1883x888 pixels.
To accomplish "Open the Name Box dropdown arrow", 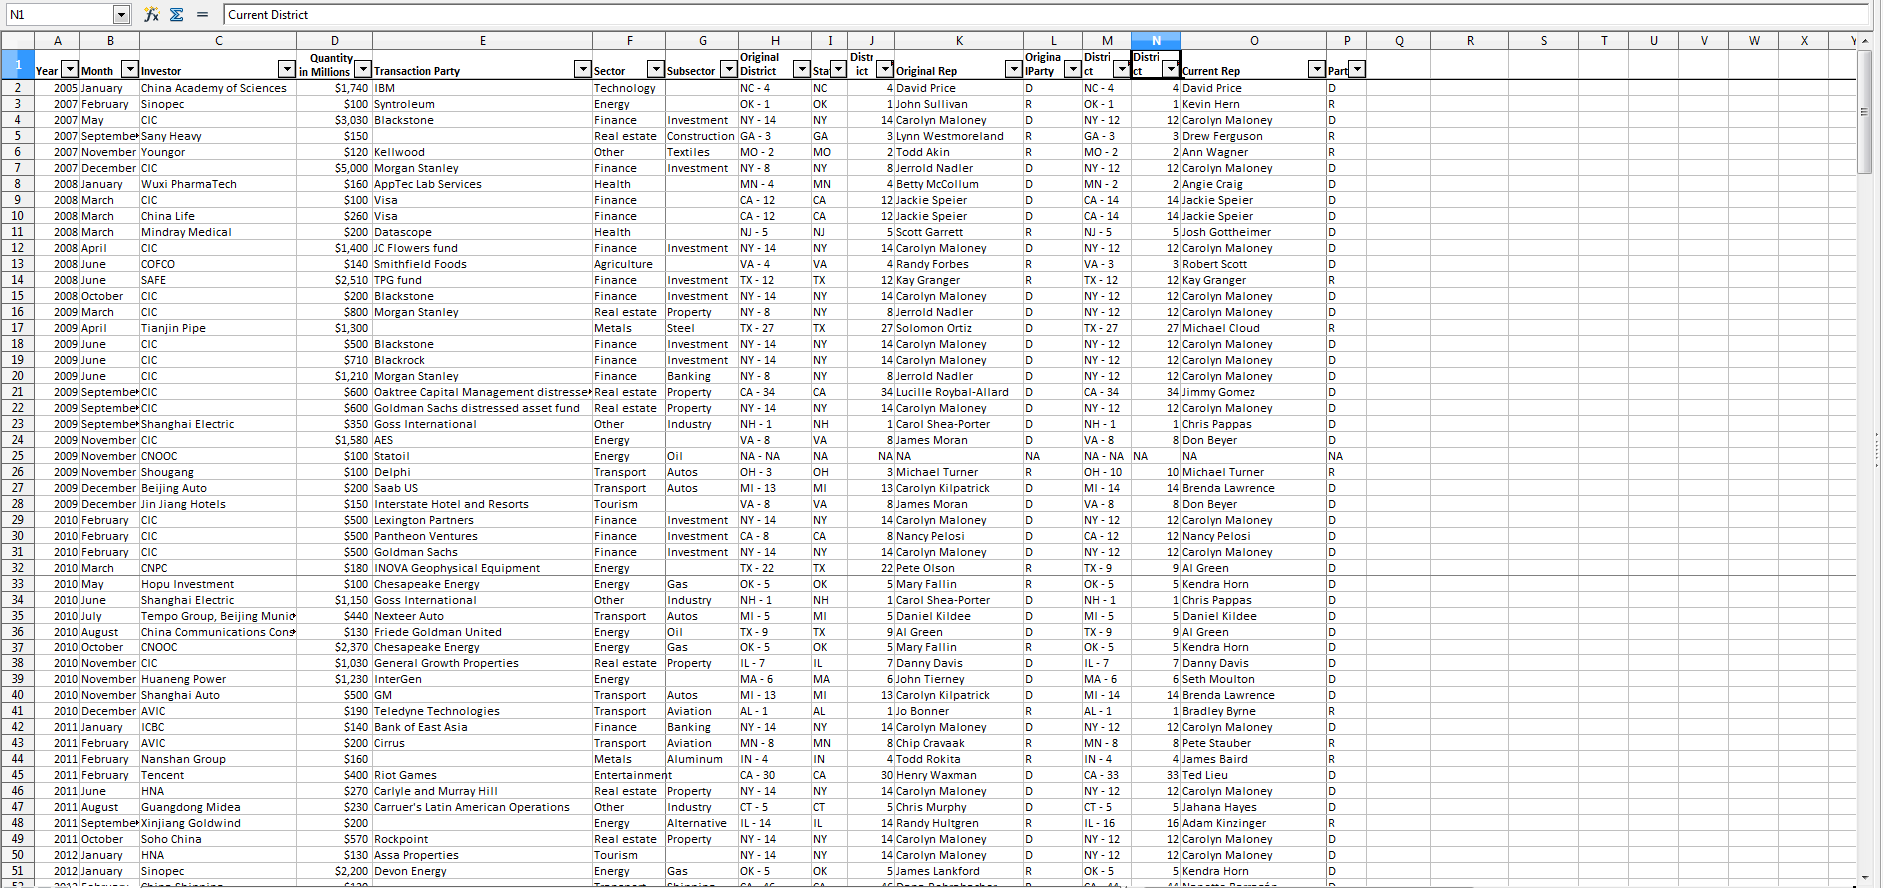I will 121,14.
